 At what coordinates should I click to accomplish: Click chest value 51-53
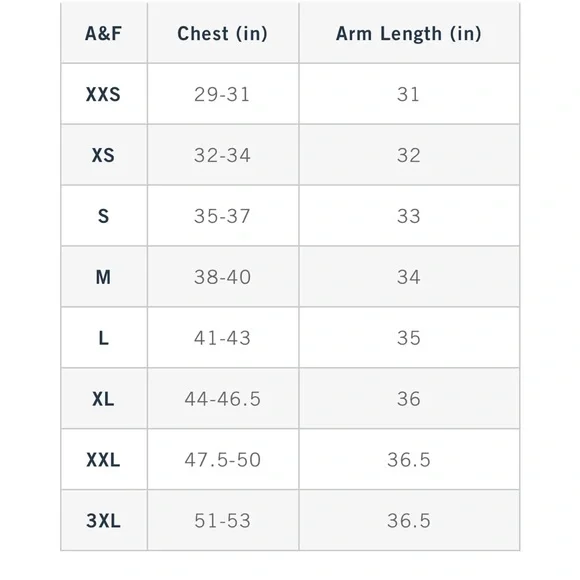coord(222,521)
